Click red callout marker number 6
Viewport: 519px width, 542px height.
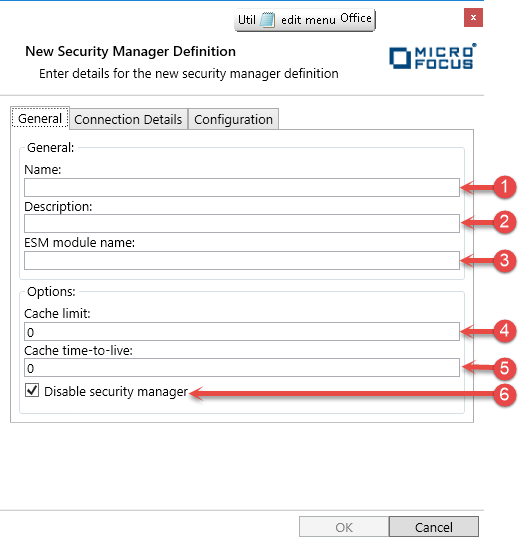tap(504, 394)
